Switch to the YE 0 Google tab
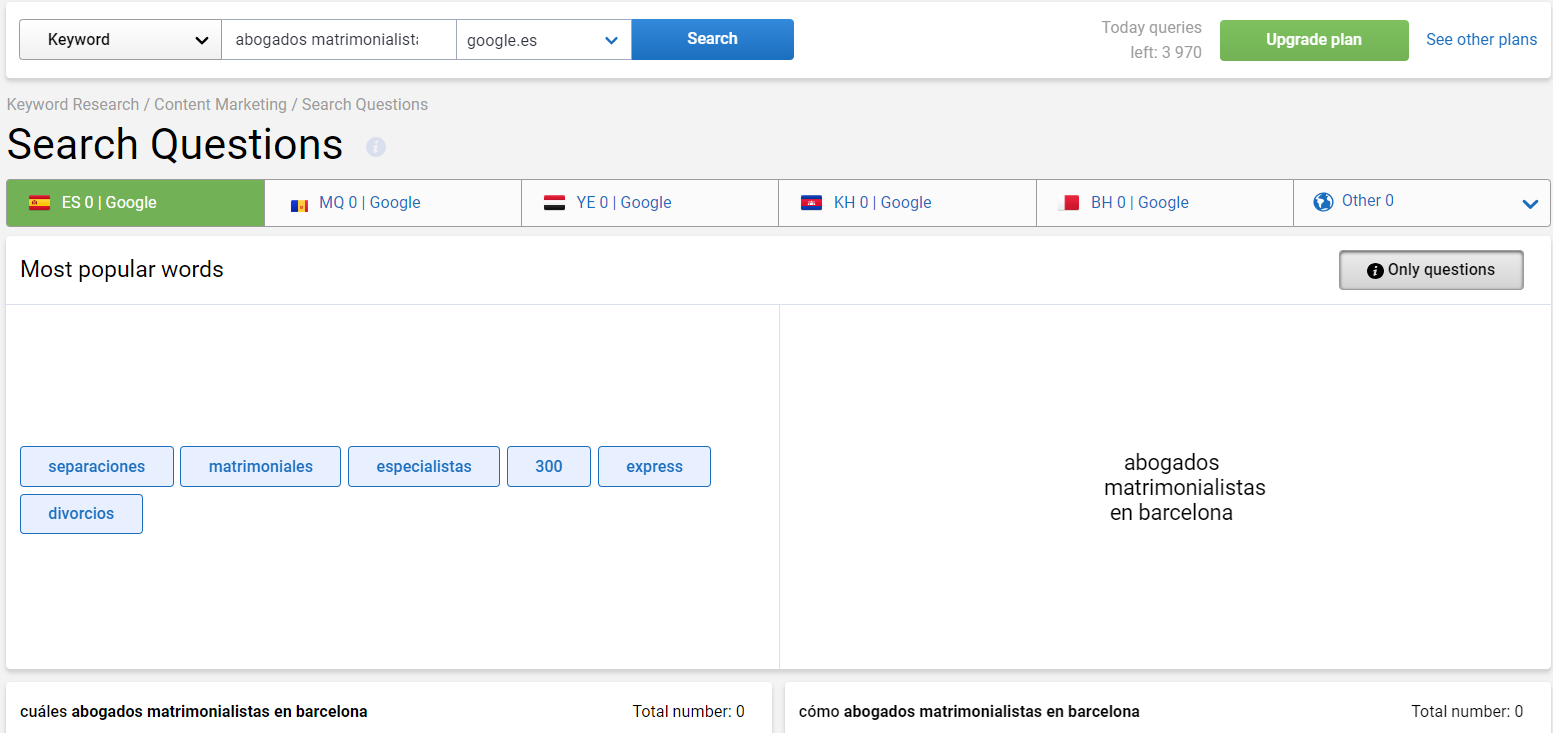This screenshot has height=733, width=1557. point(649,202)
